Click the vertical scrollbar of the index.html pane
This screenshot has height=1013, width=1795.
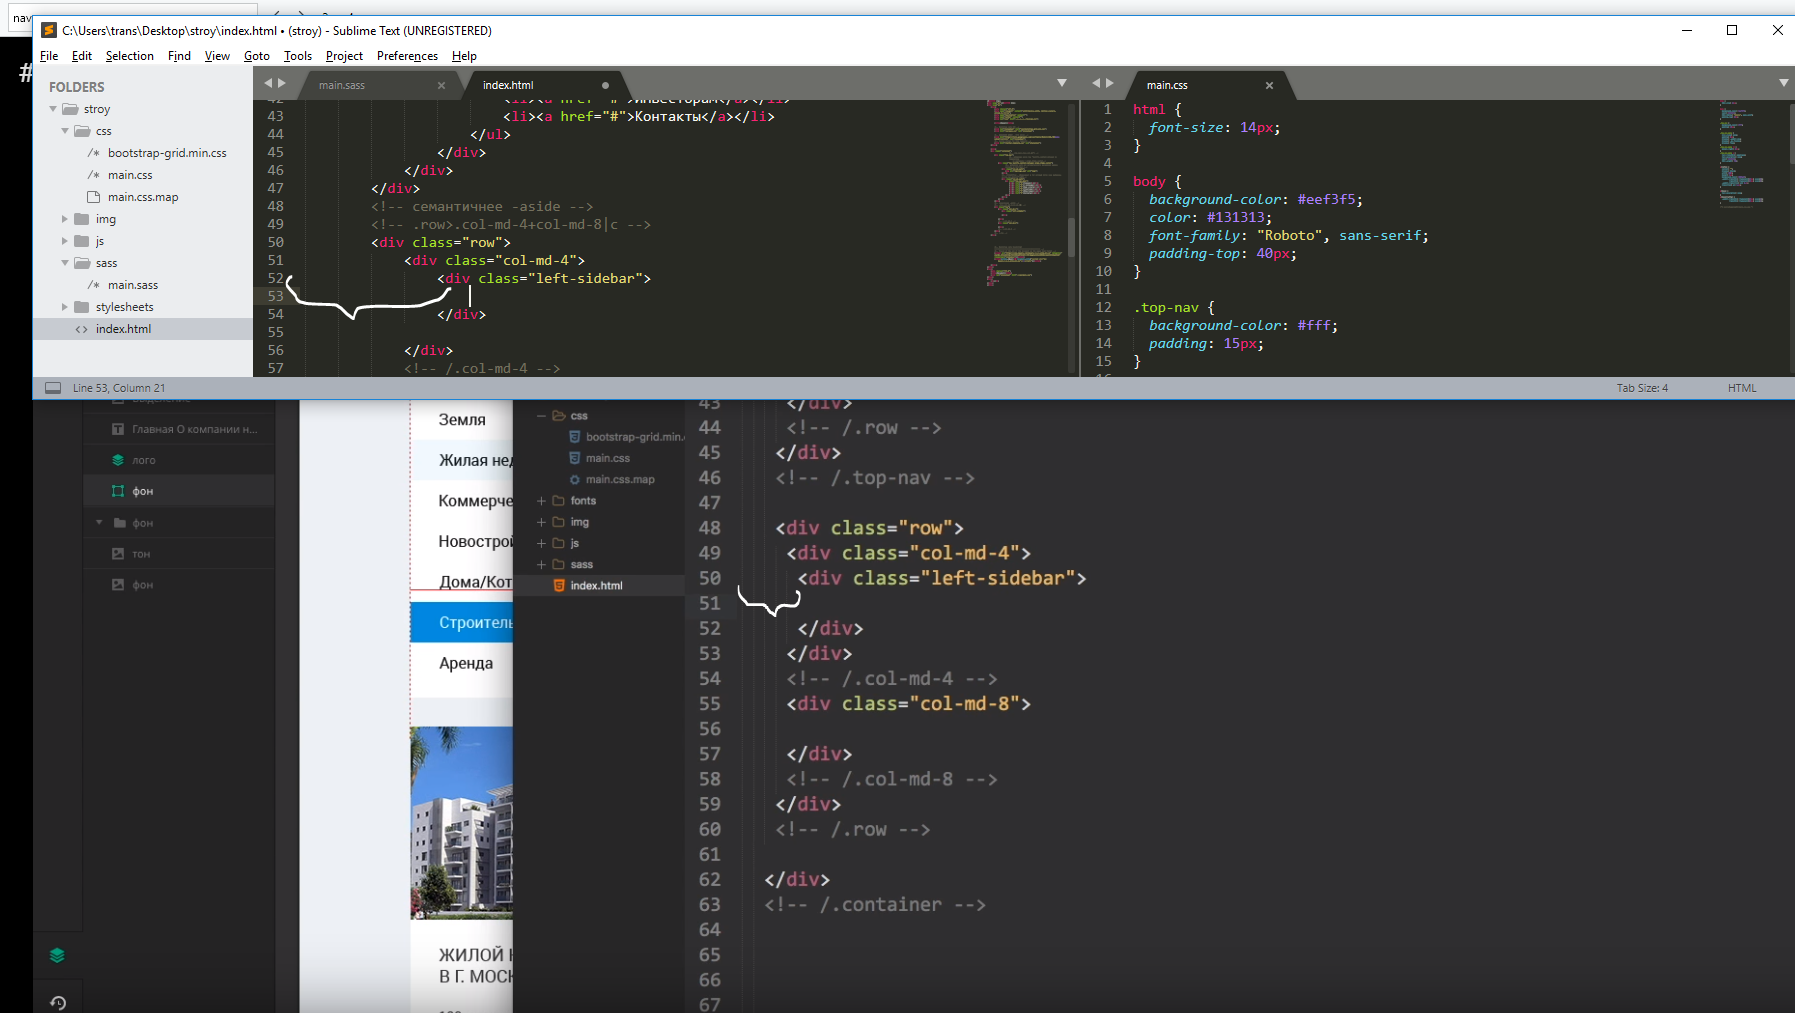click(1072, 237)
